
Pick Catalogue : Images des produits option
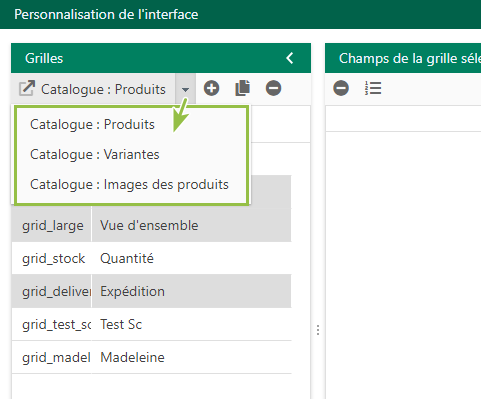[129, 184]
